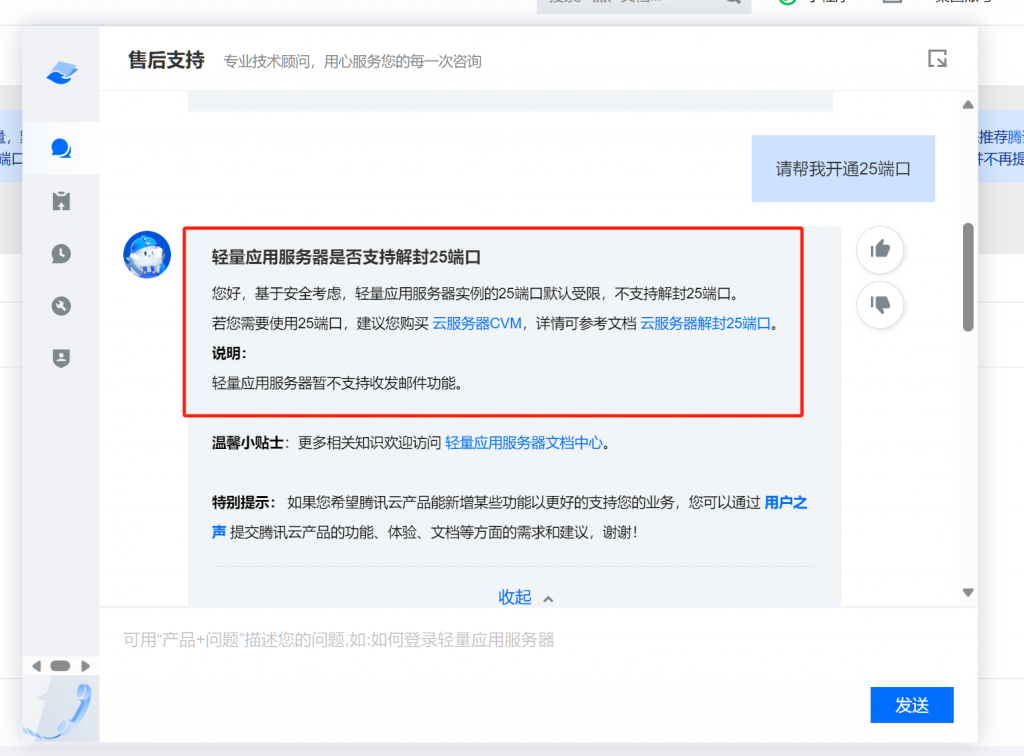Click the sidebar scroll right arrow
This screenshot has width=1024, height=756.
[x=86, y=666]
